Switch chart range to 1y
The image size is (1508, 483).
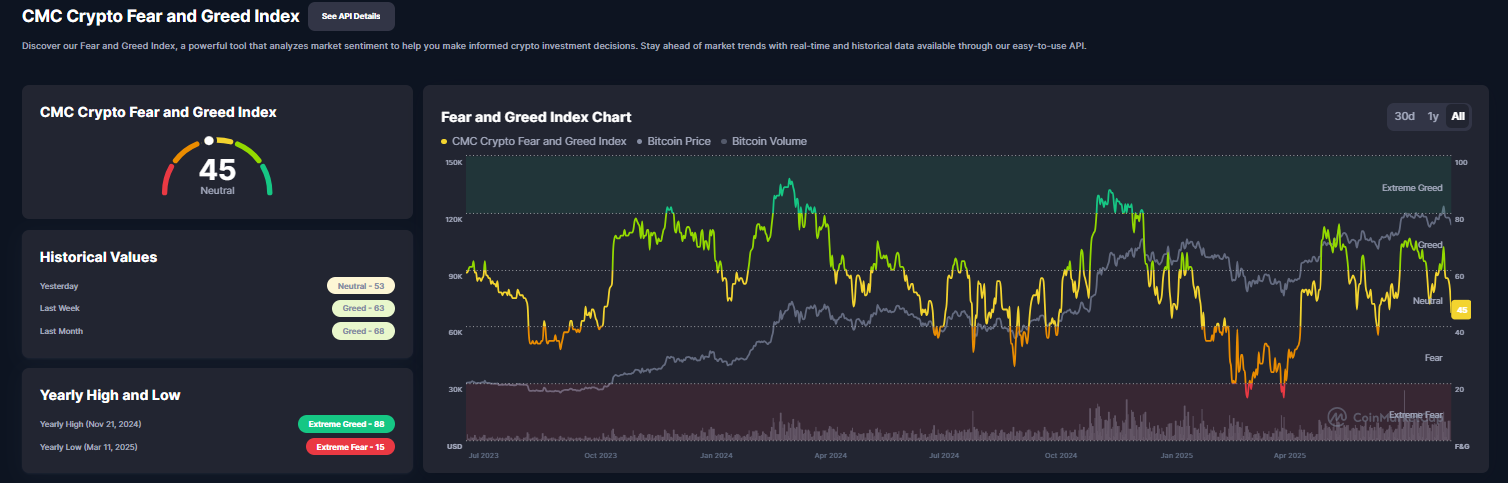pyautogui.click(x=1433, y=116)
